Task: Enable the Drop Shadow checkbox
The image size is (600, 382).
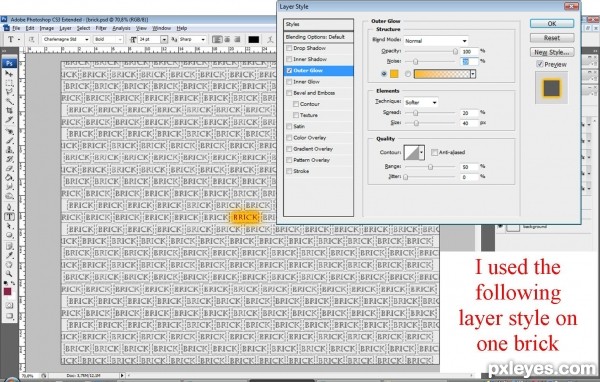Action: [x=289, y=48]
